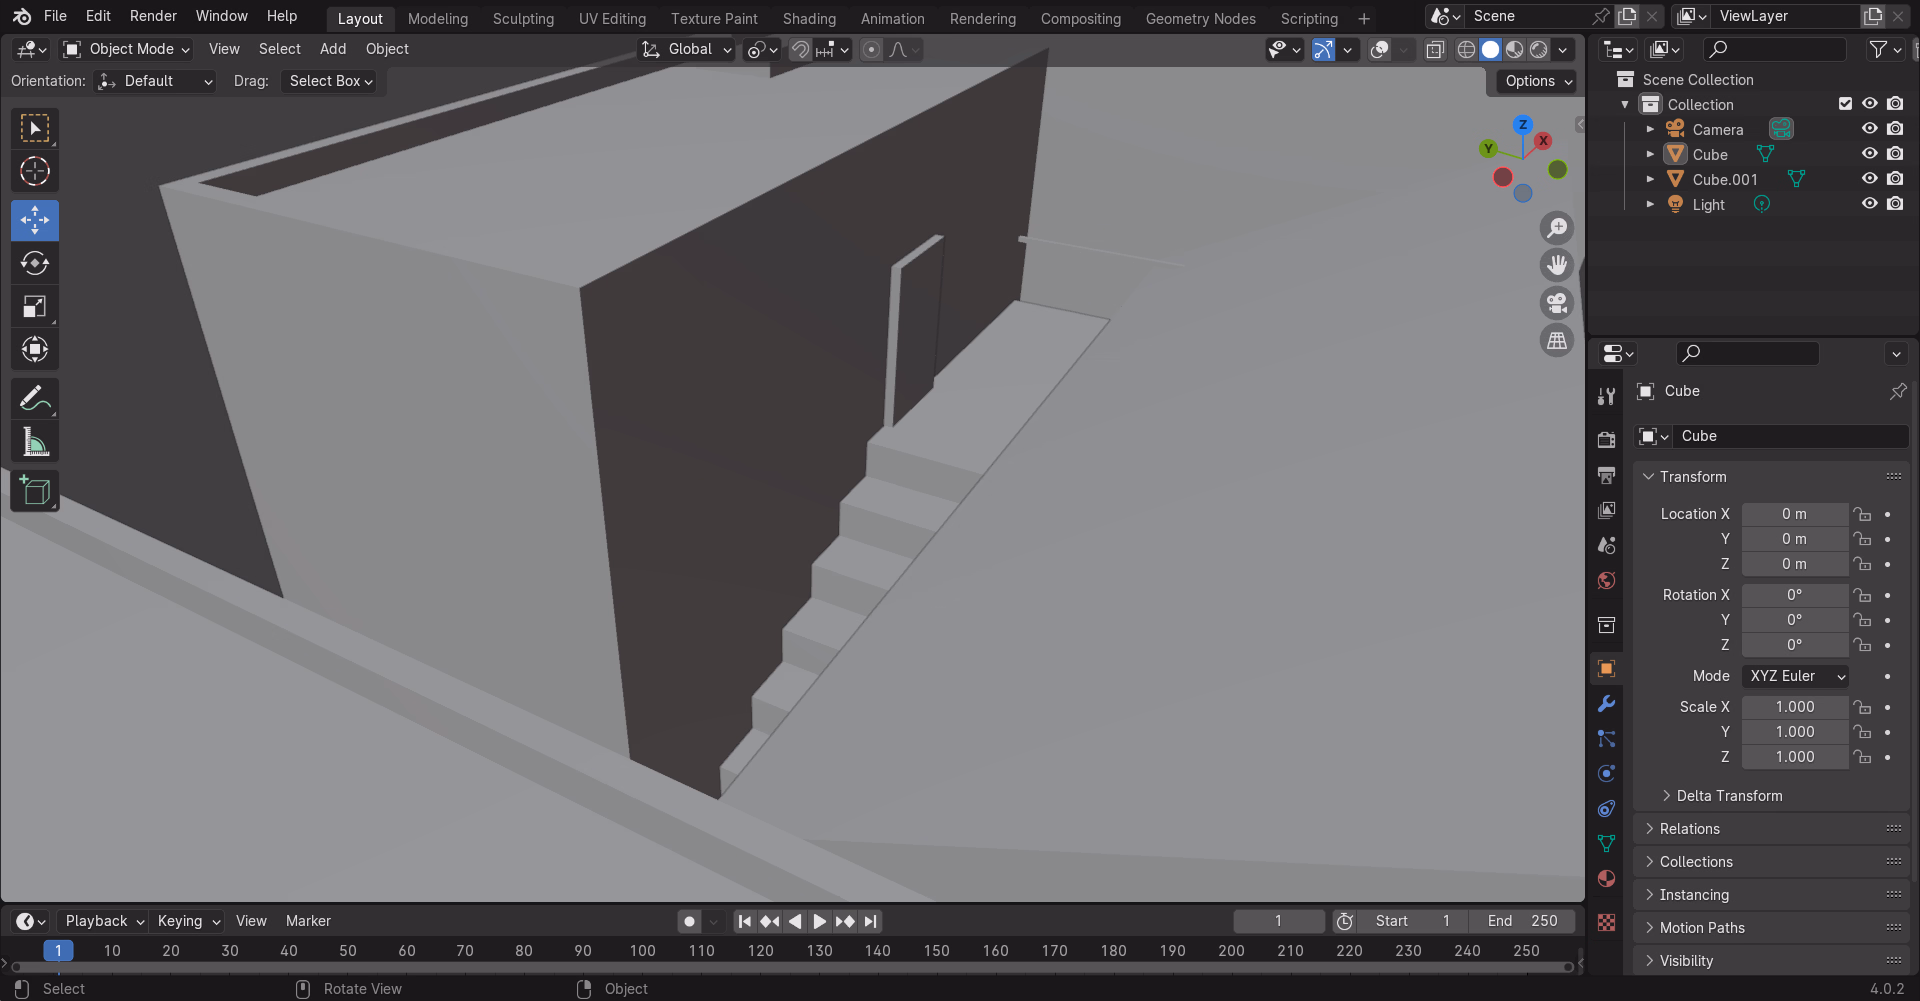Uncheck Collection exclude from view layer checkbox
This screenshot has width=1920, height=1001.
1845,104
